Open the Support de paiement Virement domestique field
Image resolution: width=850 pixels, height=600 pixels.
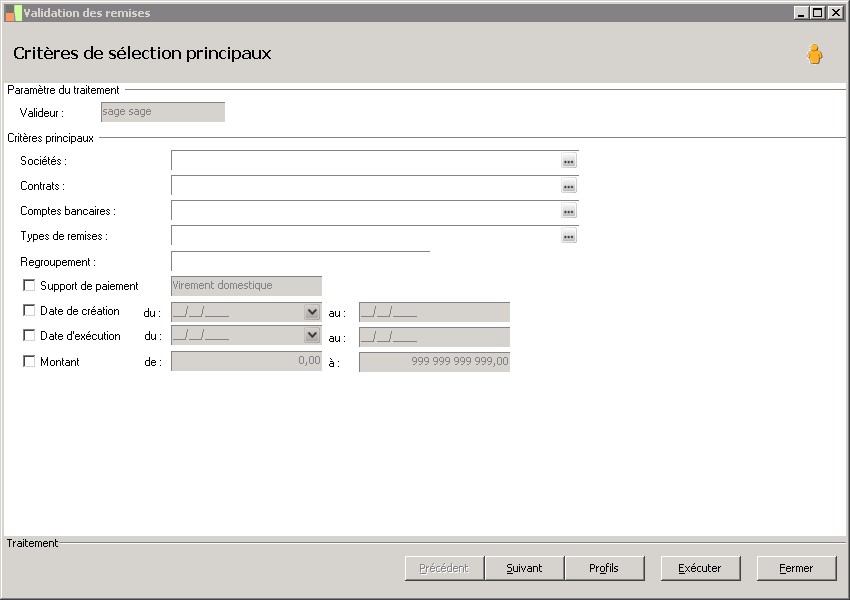pos(246,286)
